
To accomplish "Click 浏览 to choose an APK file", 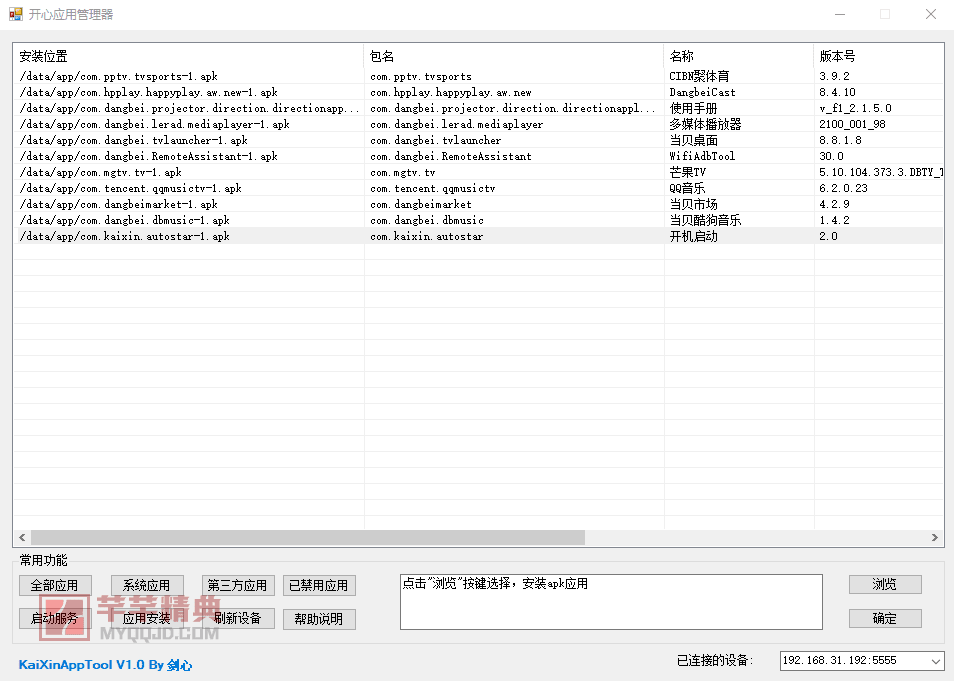I will pyautogui.click(x=884, y=584).
